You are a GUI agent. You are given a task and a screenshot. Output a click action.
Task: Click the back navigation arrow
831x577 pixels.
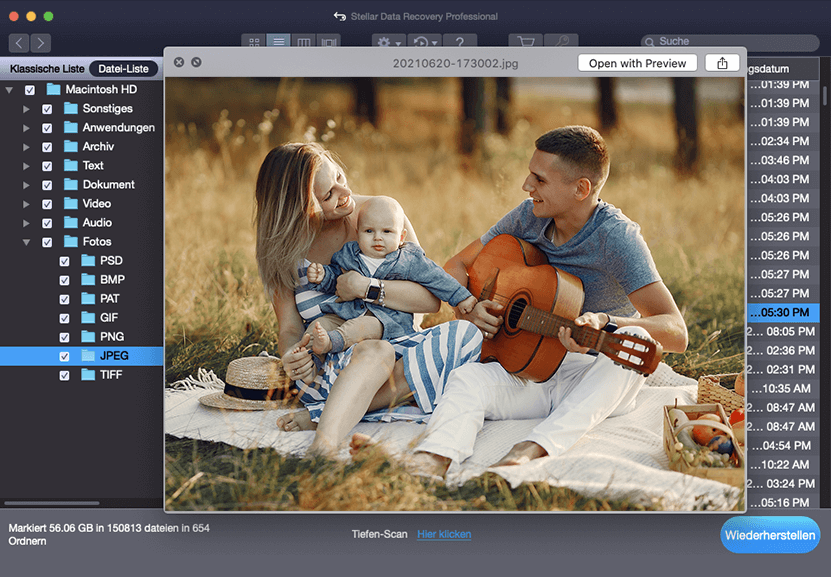(x=19, y=43)
